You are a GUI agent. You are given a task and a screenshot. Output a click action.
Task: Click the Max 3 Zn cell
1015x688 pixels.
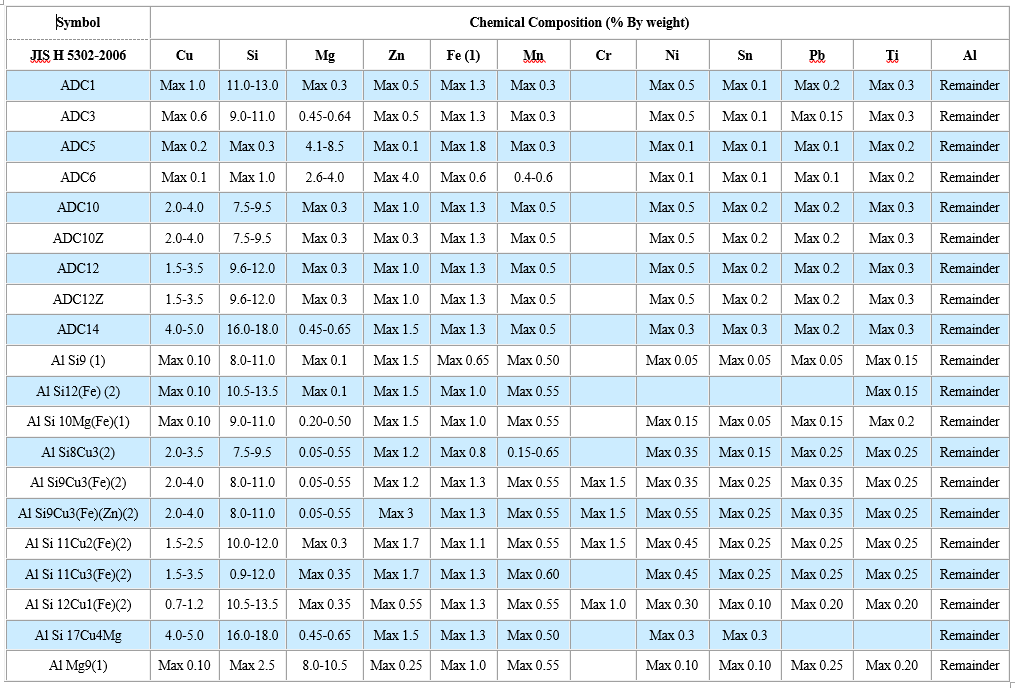[396, 514]
